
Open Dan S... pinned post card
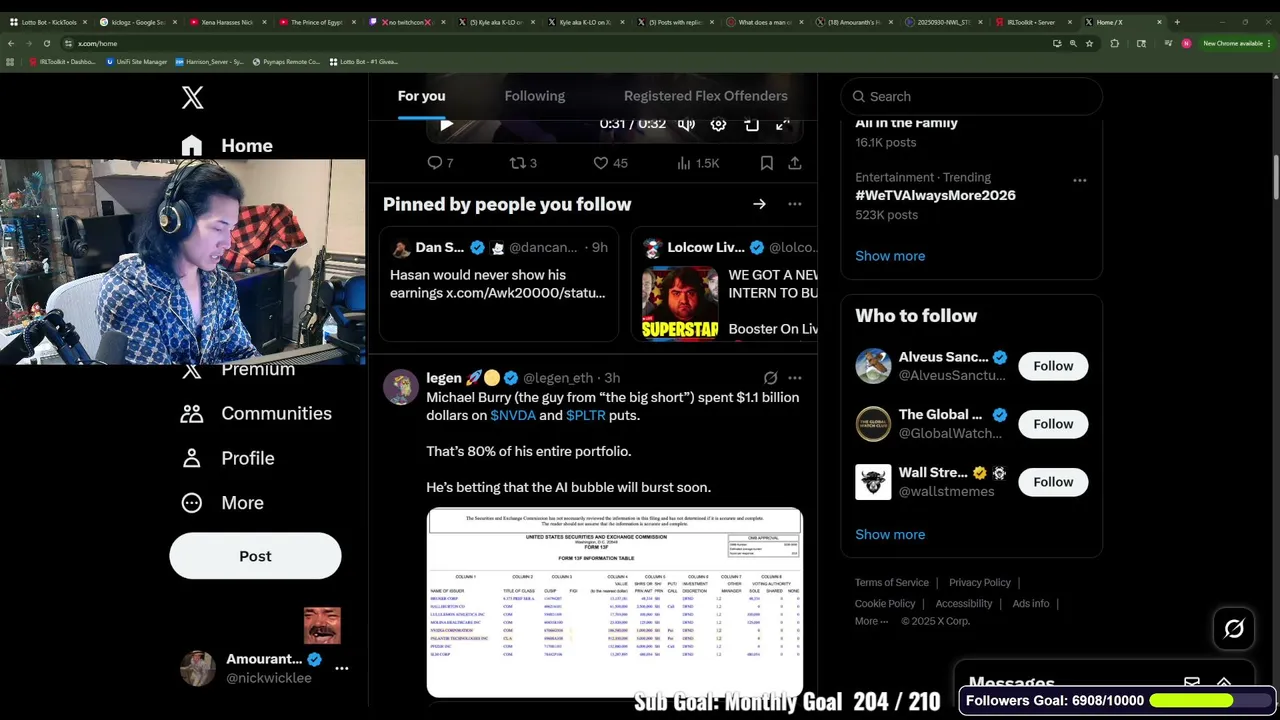(x=499, y=284)
